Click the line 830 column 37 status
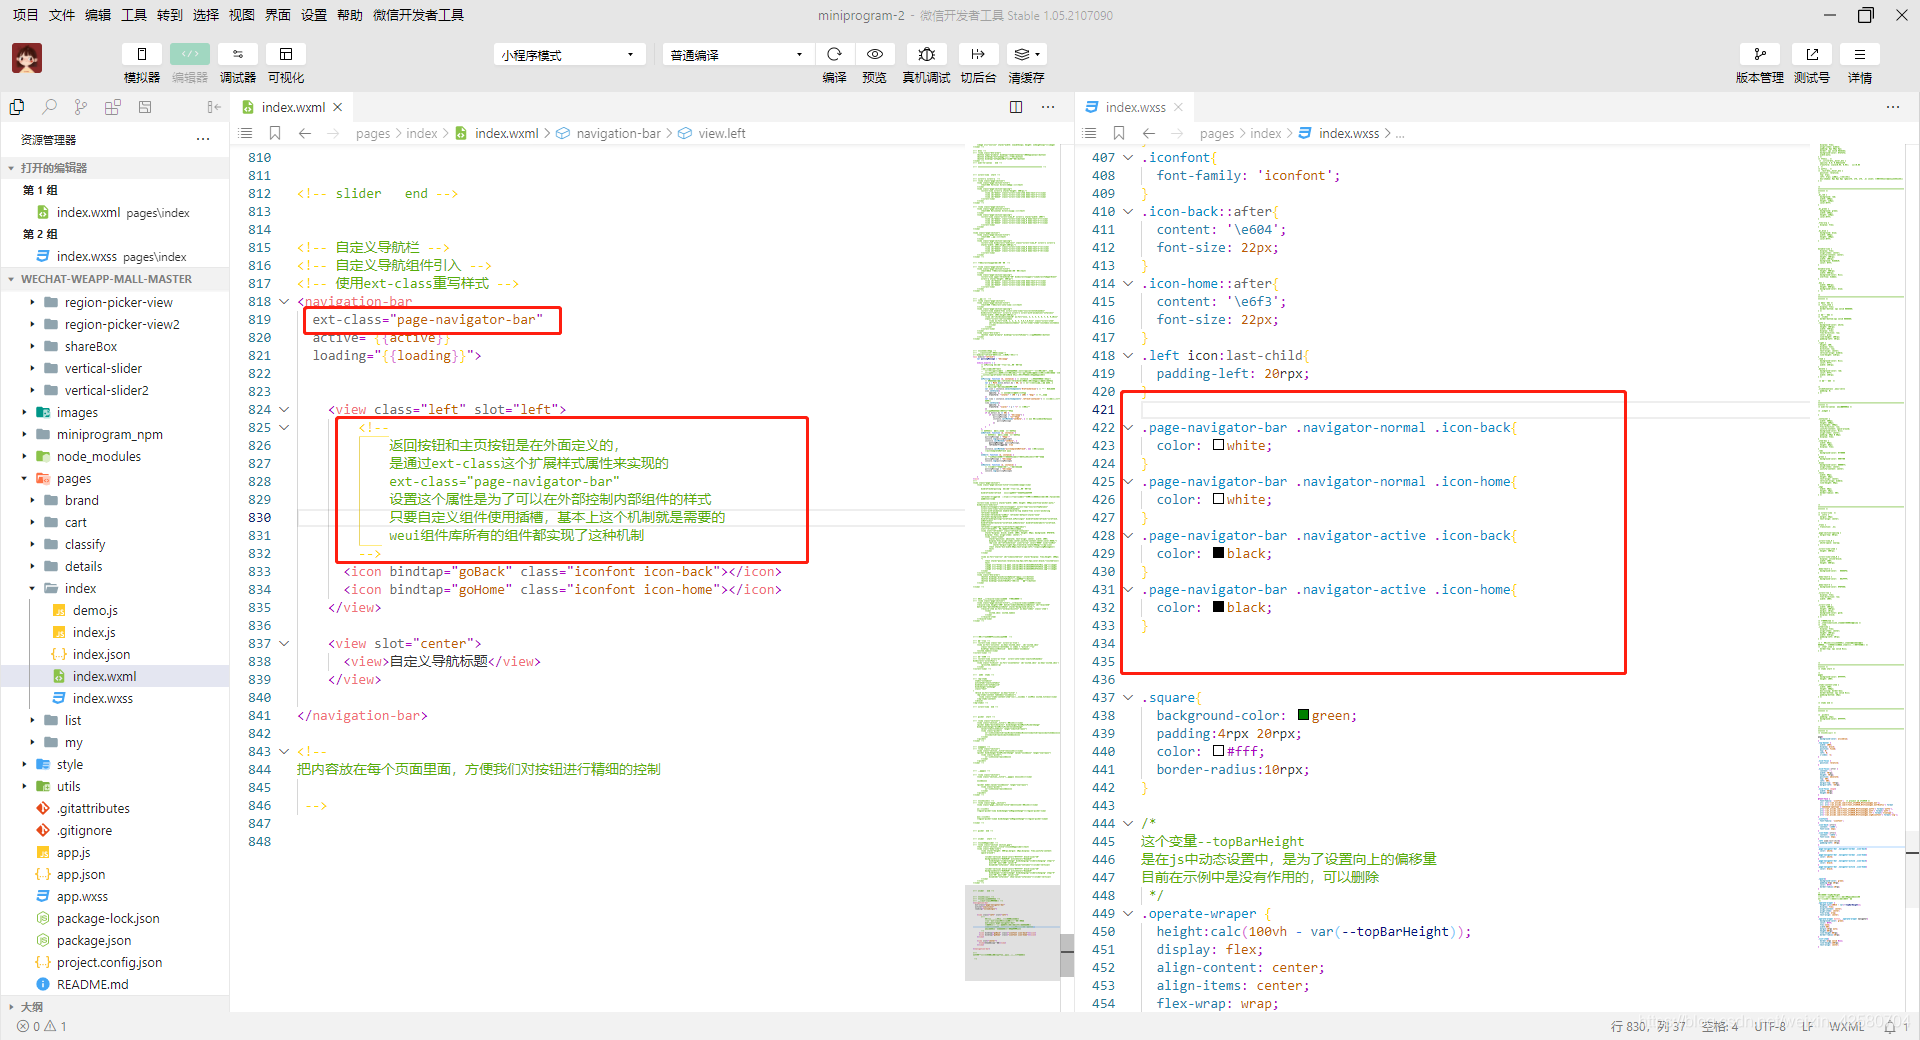Image resolution: width=1920 pixels, height=1040 pixels. pyautogui.click(x=1648, y=1026)
